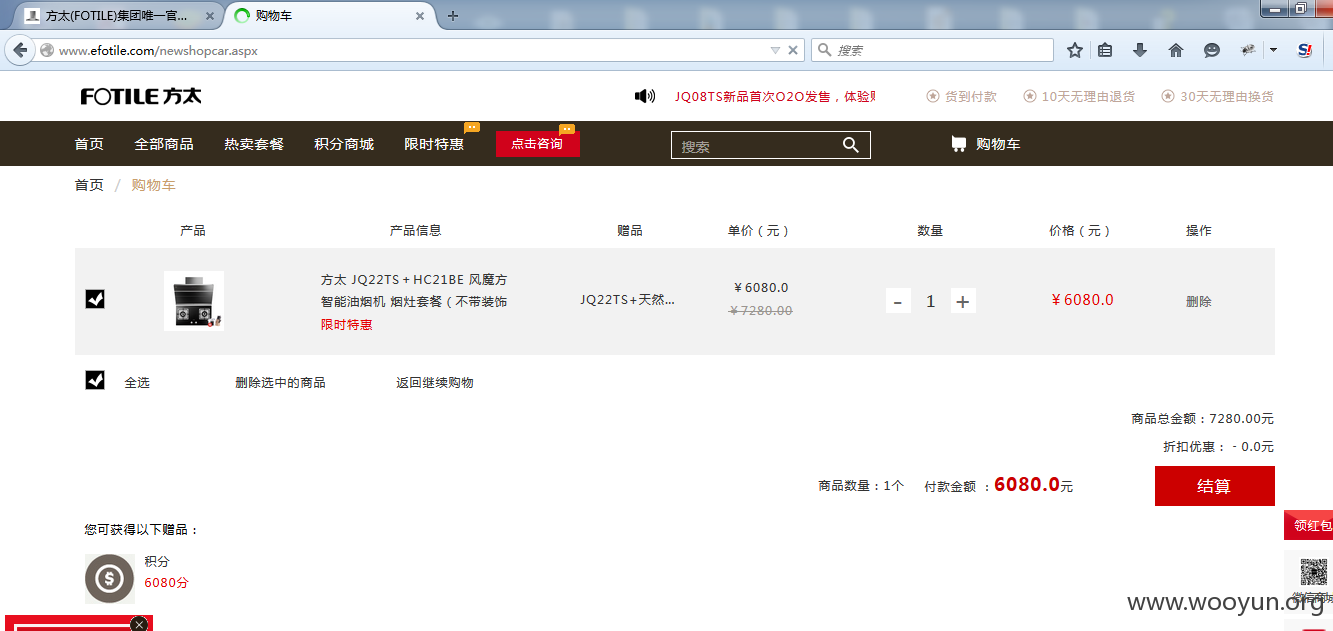Viewport: 1333px width, 631px height.
Task: Toggle the 全选 select-all checkbox
Action: coord(95,380)
